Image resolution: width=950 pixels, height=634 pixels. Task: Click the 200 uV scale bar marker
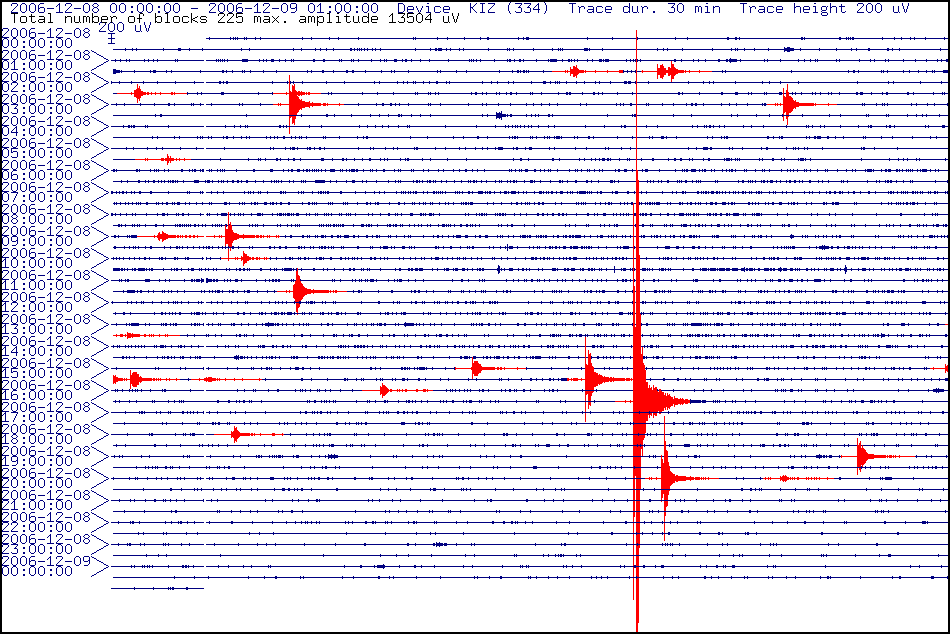(111, 41)
